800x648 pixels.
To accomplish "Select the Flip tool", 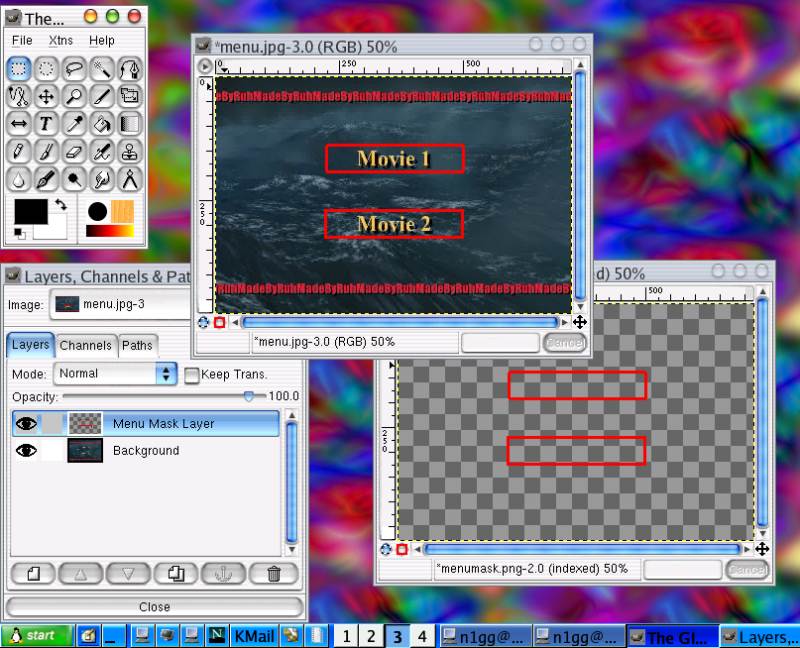I will click(x=19, y=123).
